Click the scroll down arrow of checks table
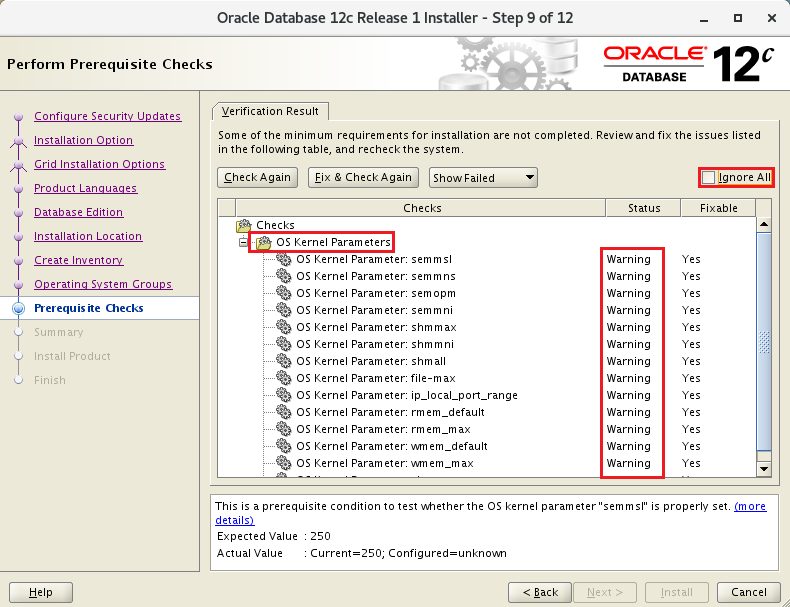 (764, 469)
